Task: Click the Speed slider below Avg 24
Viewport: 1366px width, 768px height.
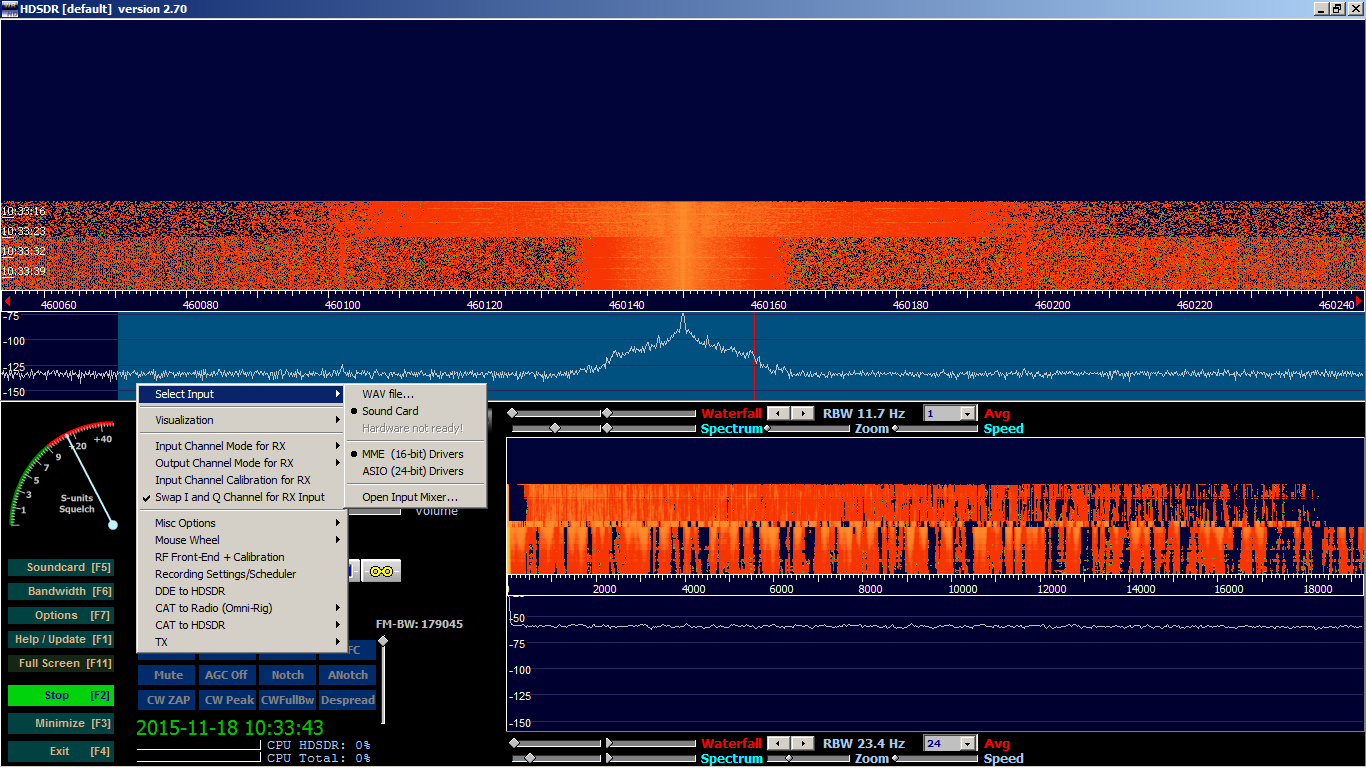Action: click(x=935, y=758)
